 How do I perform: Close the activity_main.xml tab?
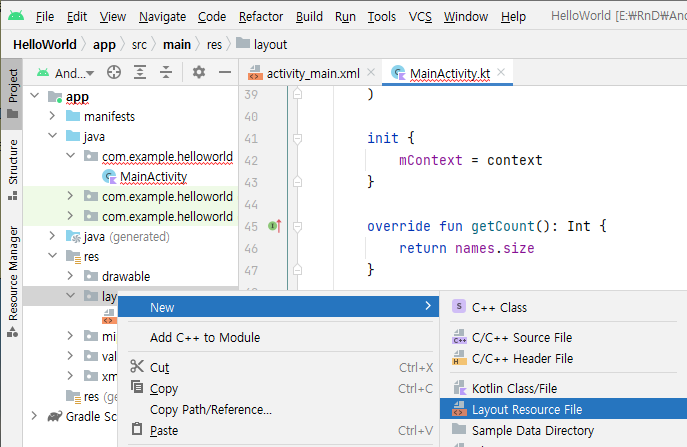[371, 72]
